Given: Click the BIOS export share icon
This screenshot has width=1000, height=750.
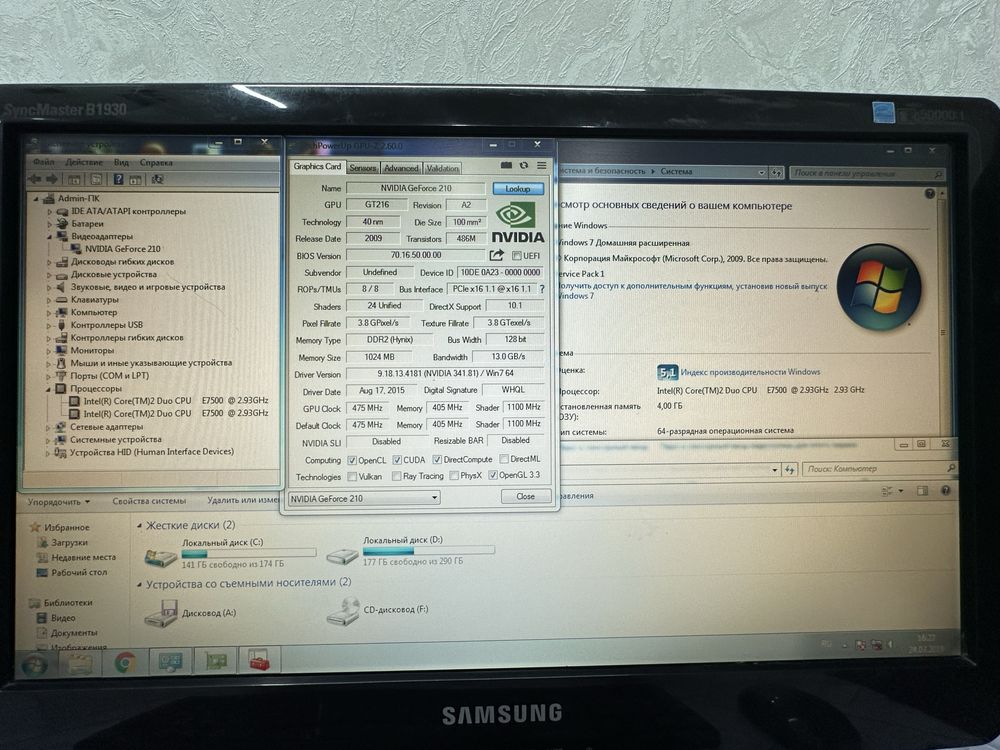Looking at the screenshot, I should point(496,255).
